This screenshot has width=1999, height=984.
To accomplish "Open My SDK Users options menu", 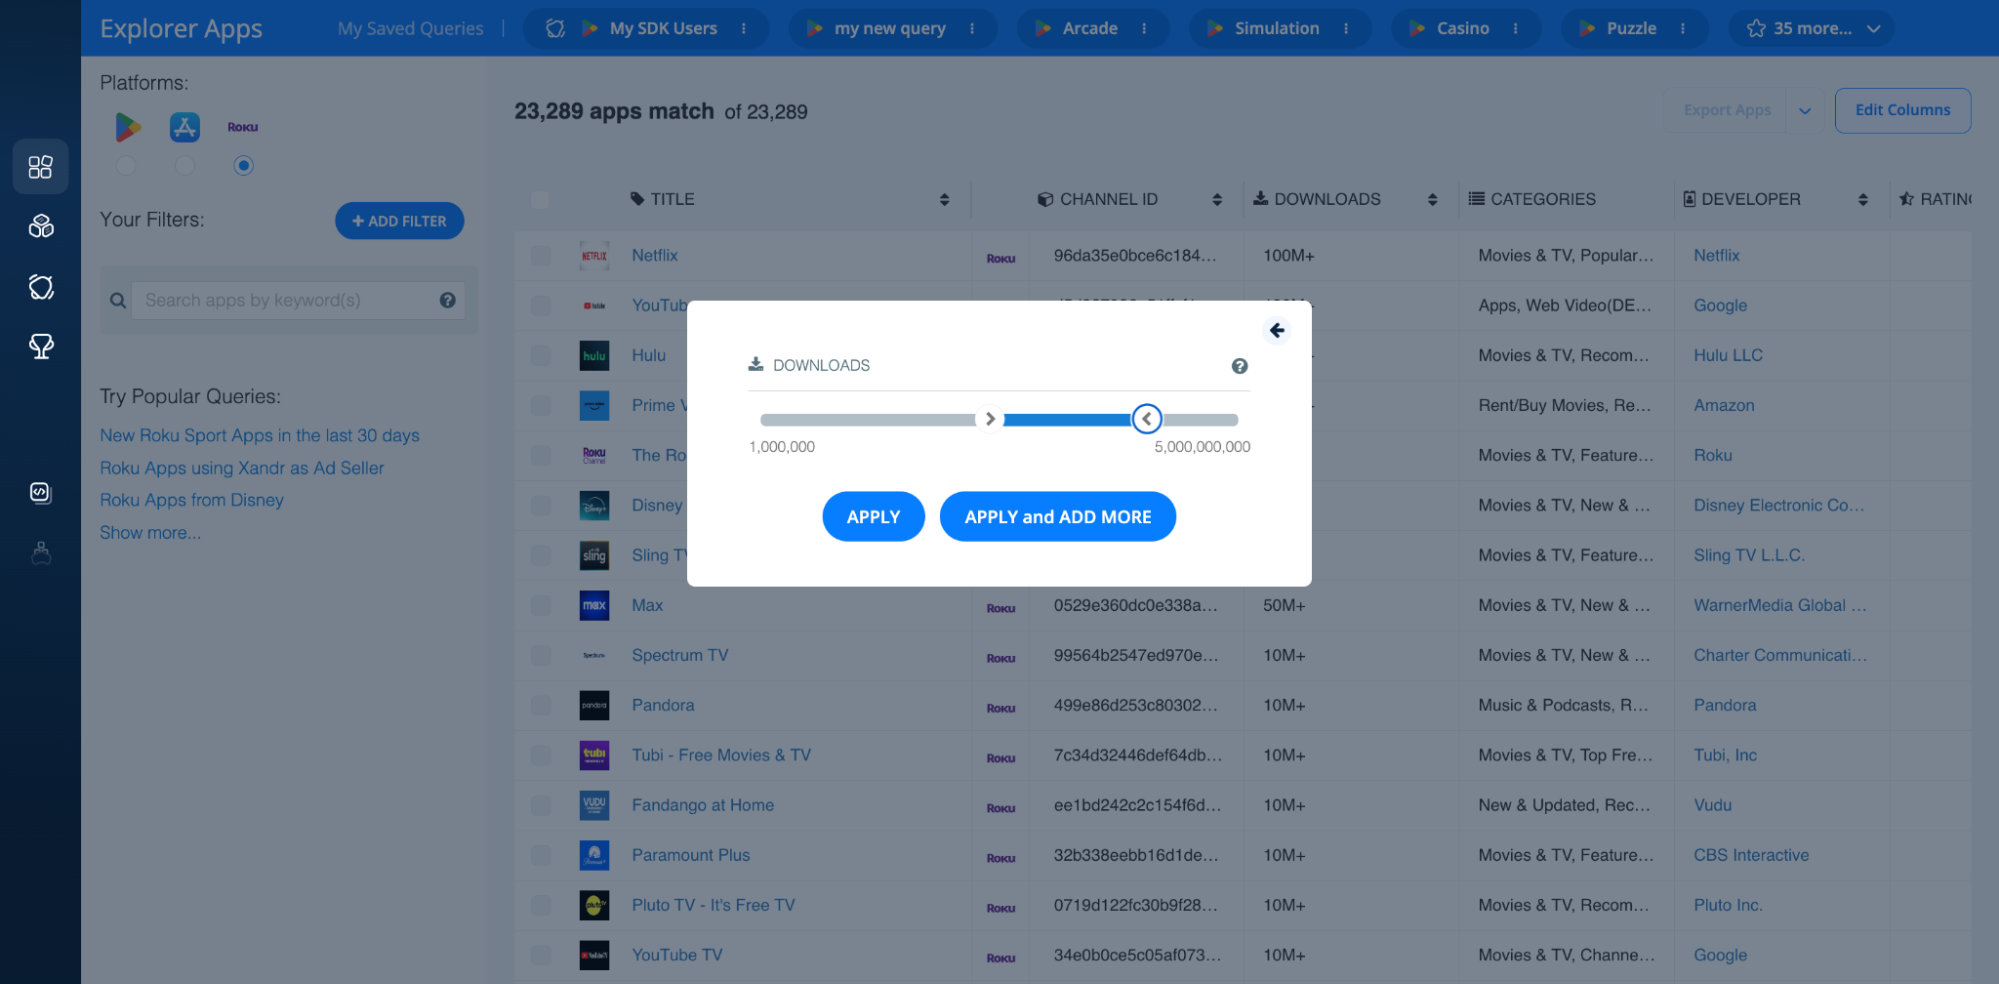I will click(x=744, y=29).
